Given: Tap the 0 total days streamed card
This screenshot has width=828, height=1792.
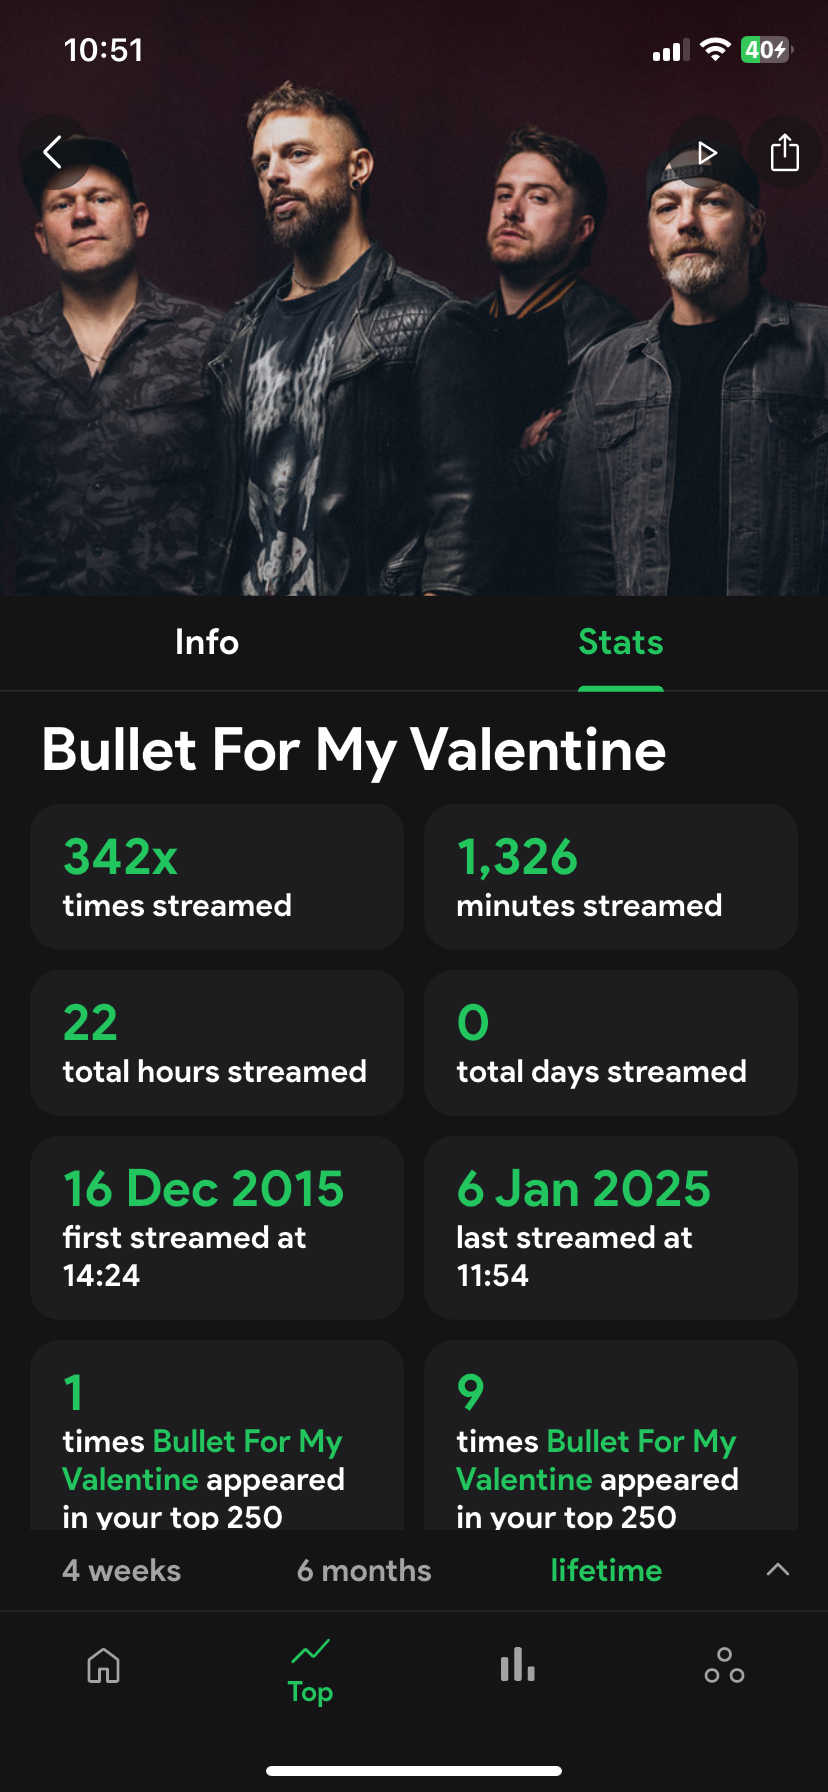Looking at the screenshot, I should pyautogui.click(x=610, y=1043).
